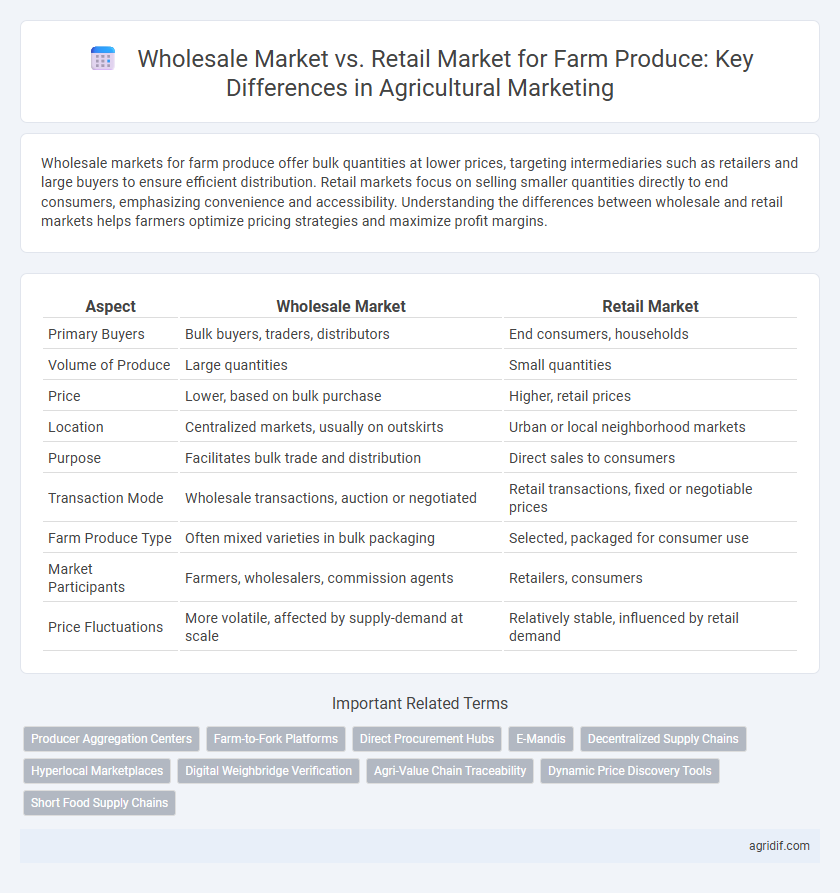
Task: Click the 'Large quantities' cell
Action: point(236,365)
